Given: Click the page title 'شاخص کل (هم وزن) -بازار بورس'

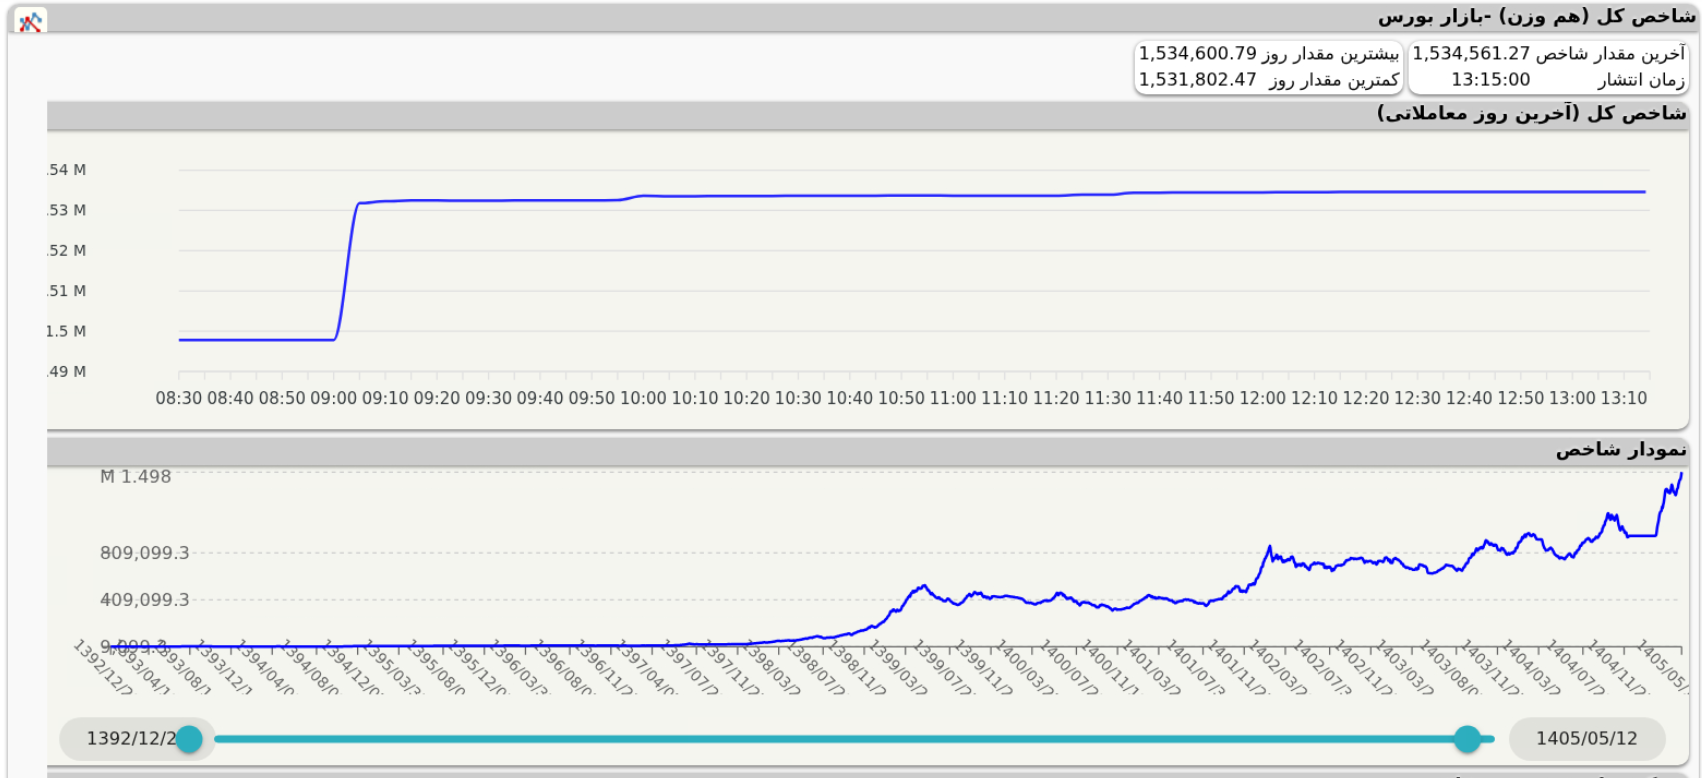Looking at the screenshot, I should [x=1537, y=17].
